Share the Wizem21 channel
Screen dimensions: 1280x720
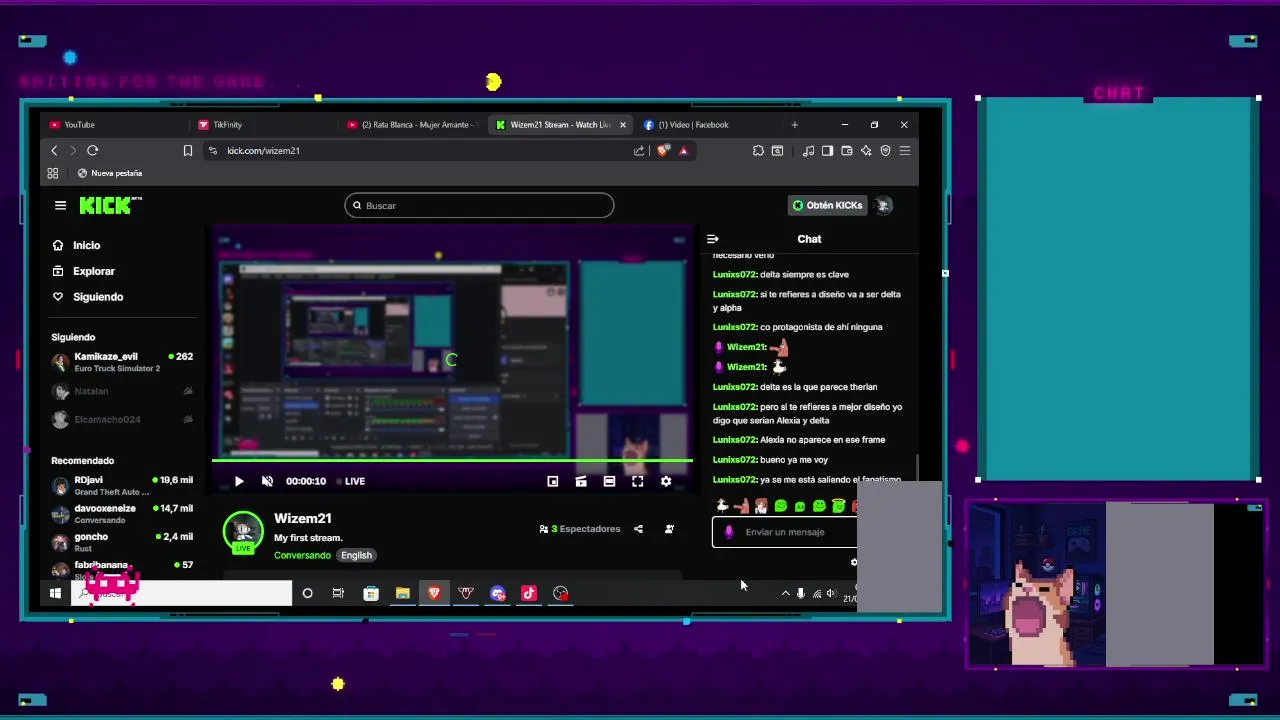(638, 529)
